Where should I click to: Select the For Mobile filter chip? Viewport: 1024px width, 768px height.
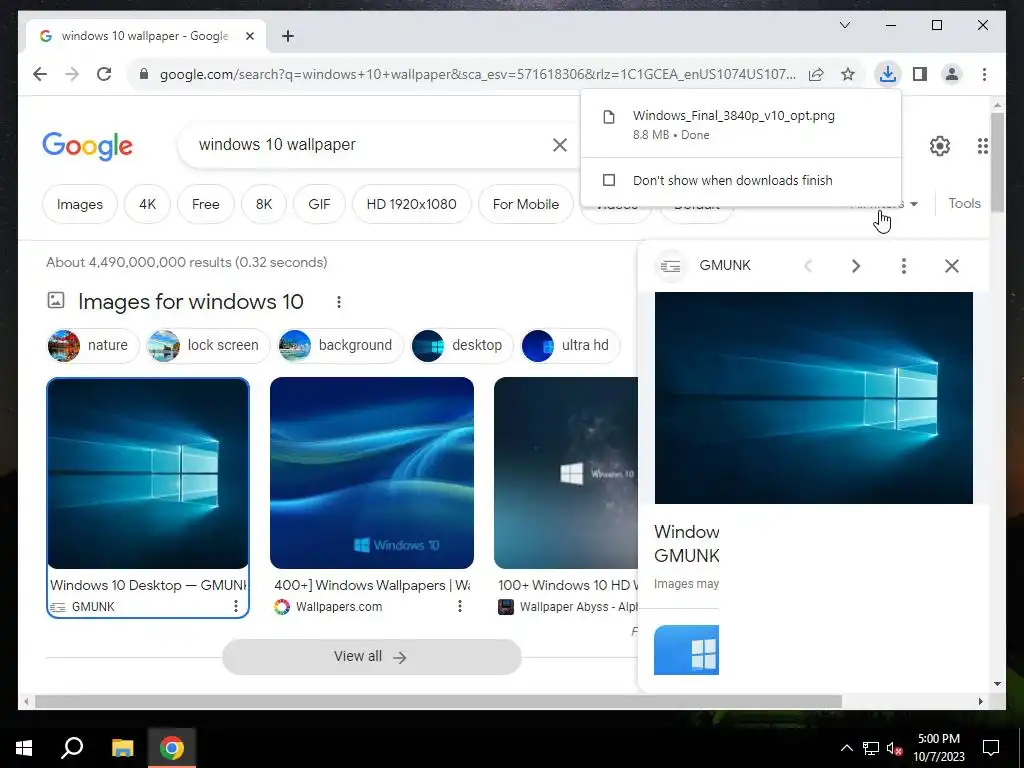526,204
